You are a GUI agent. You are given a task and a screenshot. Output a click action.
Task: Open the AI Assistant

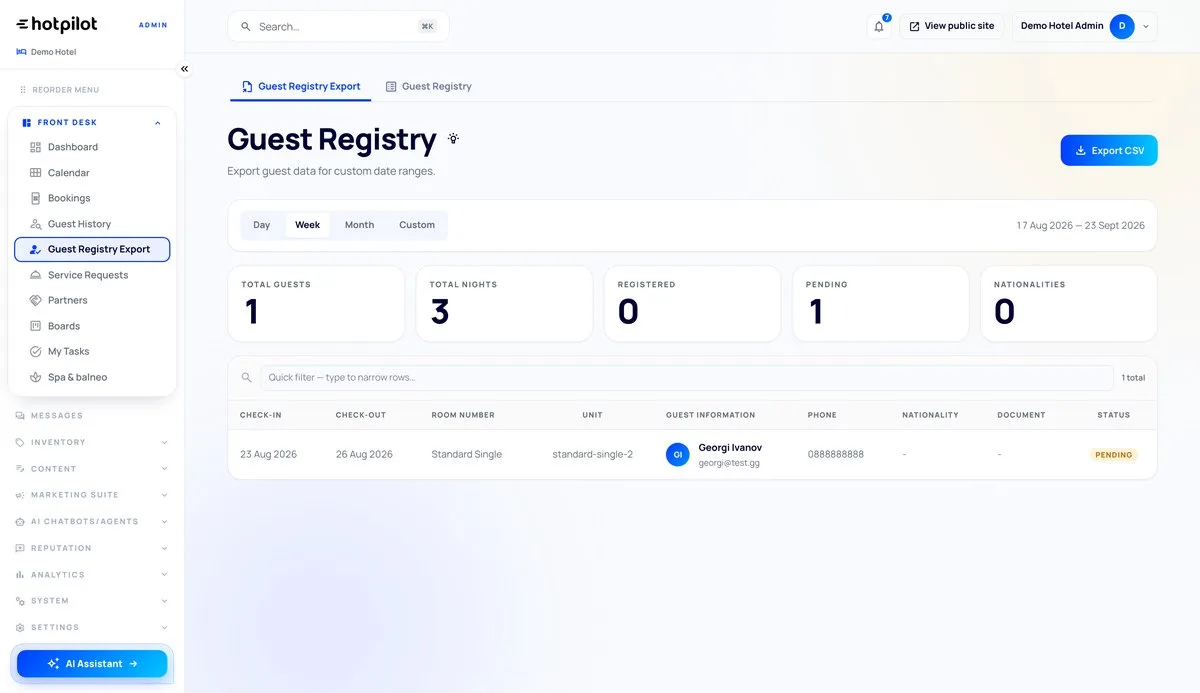(92, 664)
